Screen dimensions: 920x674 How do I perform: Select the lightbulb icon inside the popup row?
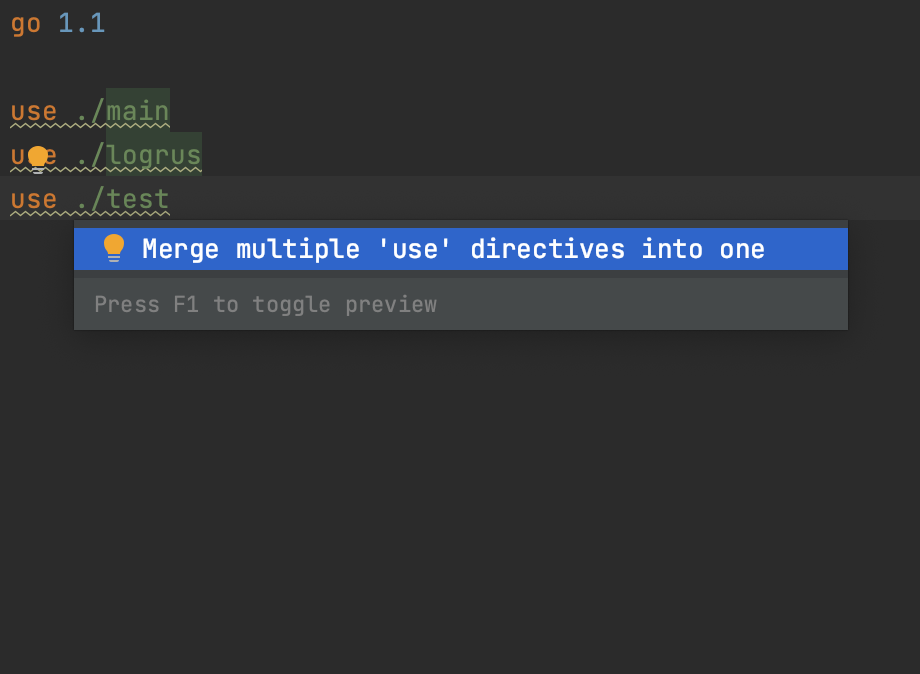(113, 248)
